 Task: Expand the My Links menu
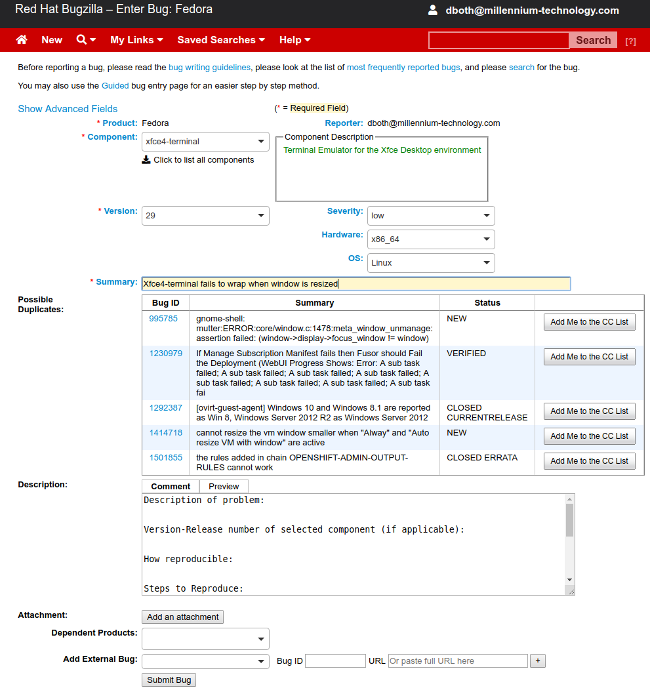136,40
